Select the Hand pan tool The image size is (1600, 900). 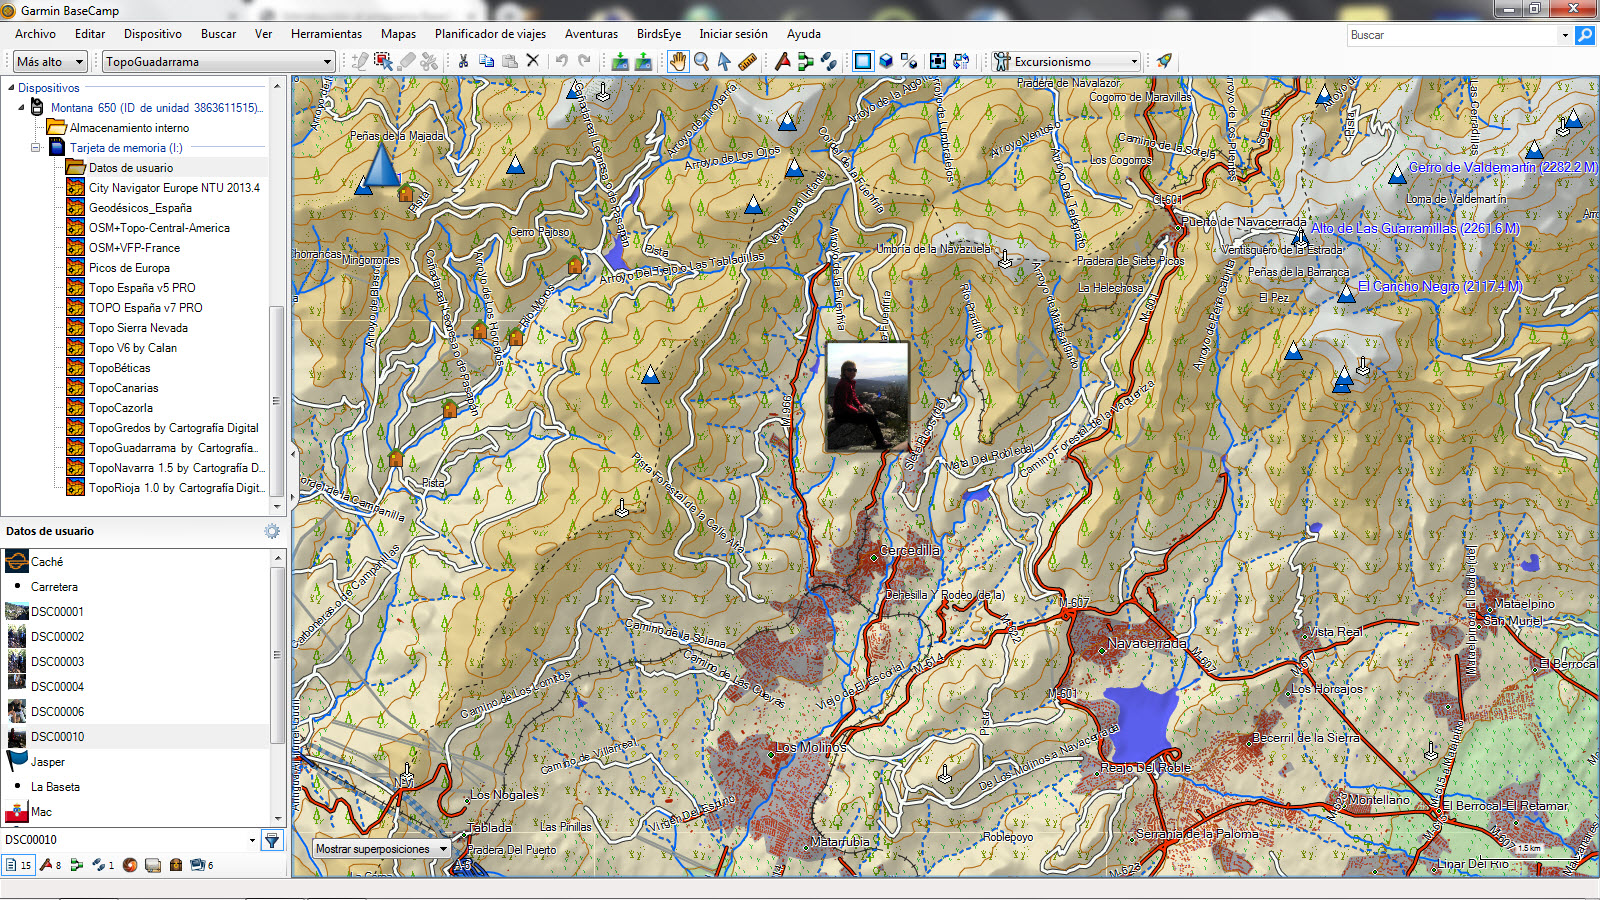[x=678, y=61]
